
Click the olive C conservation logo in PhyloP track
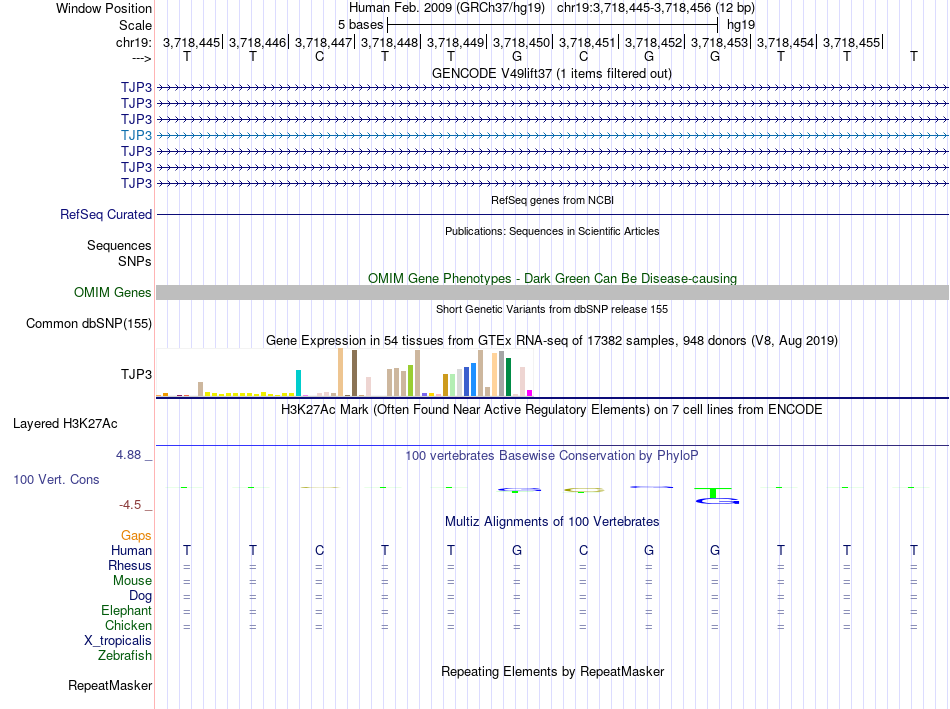[584, 490]
